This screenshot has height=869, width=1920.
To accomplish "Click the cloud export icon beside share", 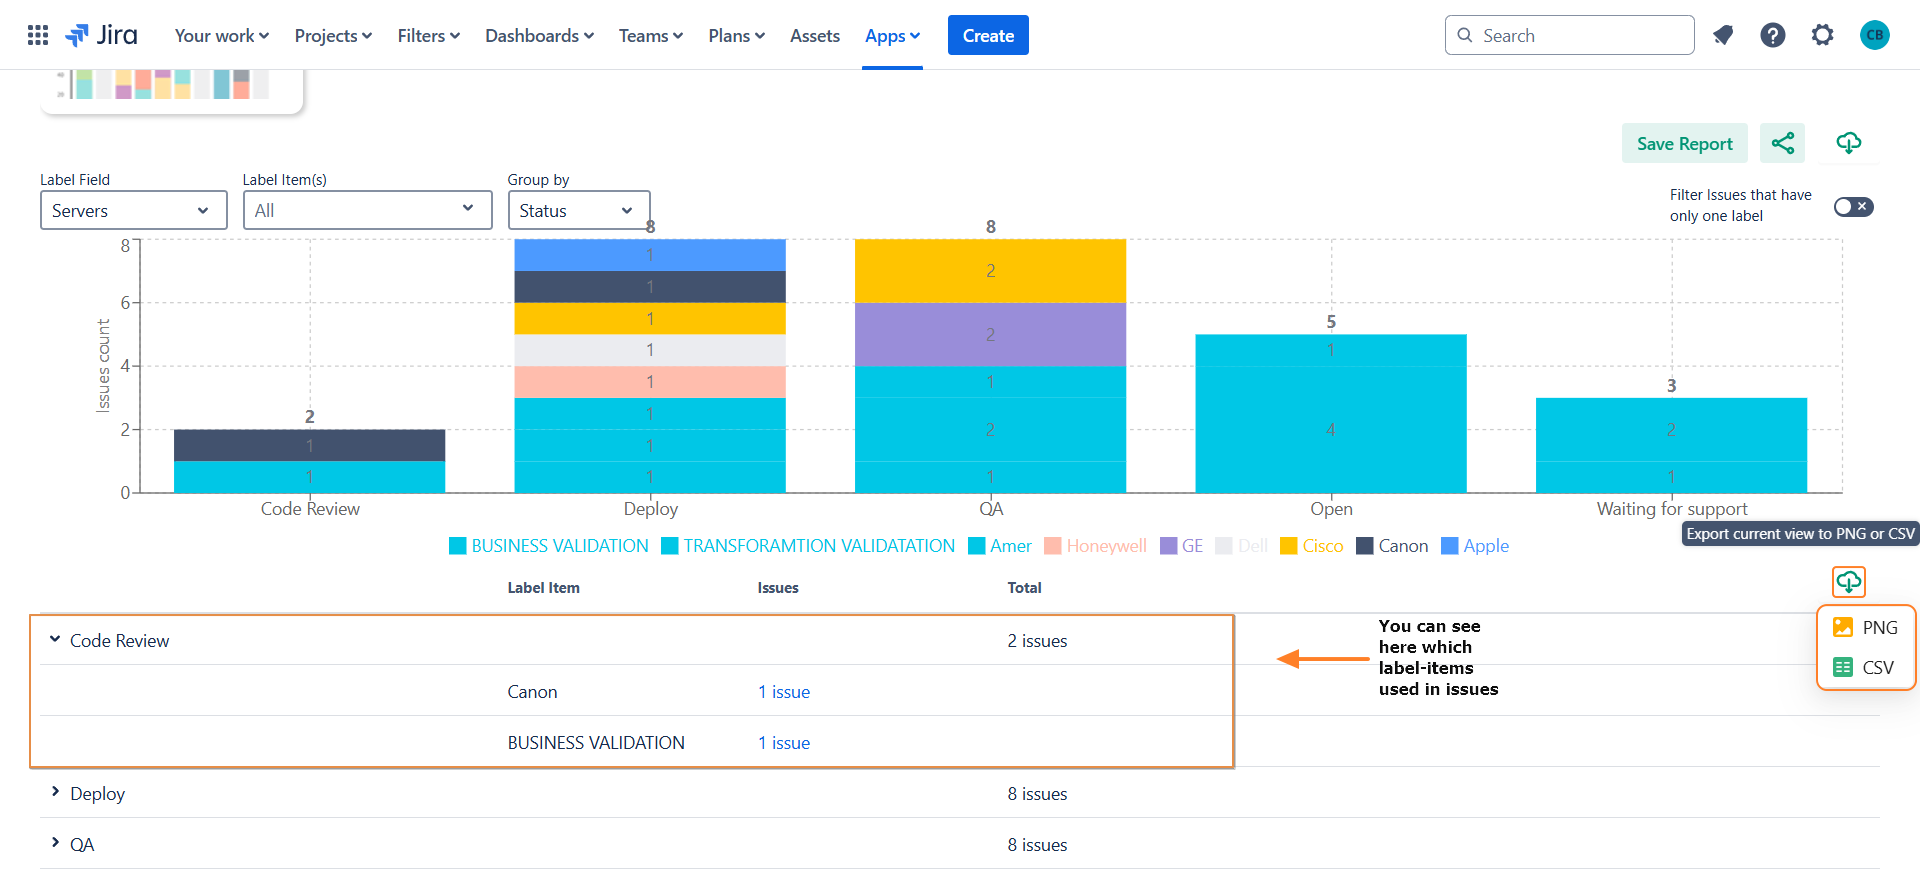I will [1848, 143].
